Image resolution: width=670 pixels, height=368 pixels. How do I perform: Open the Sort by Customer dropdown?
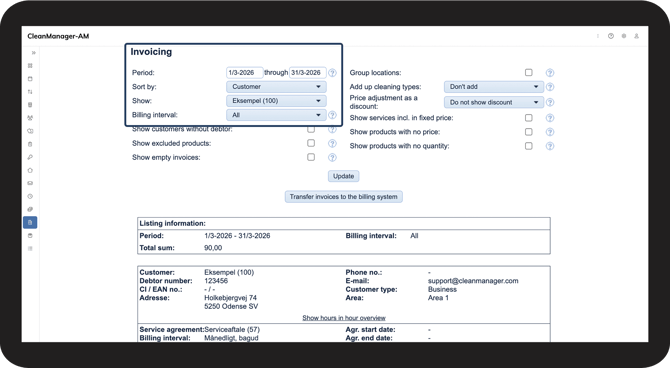pos(276,87)
